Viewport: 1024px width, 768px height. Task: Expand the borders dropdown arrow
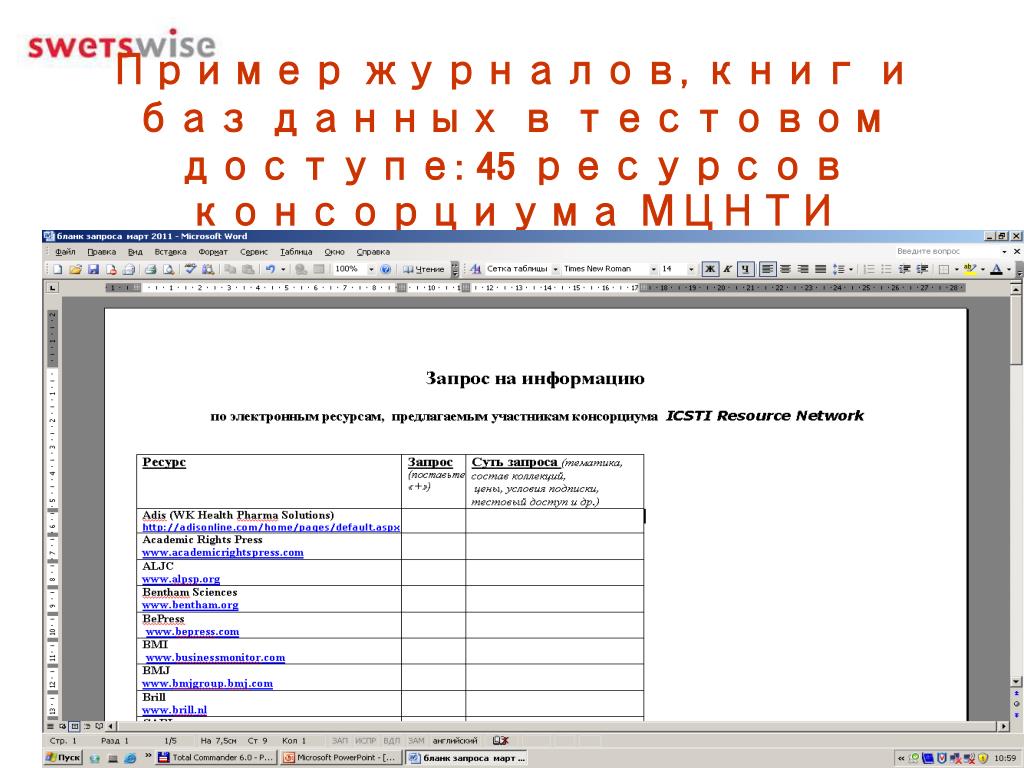pyautogui.click(x=956, y=269)
